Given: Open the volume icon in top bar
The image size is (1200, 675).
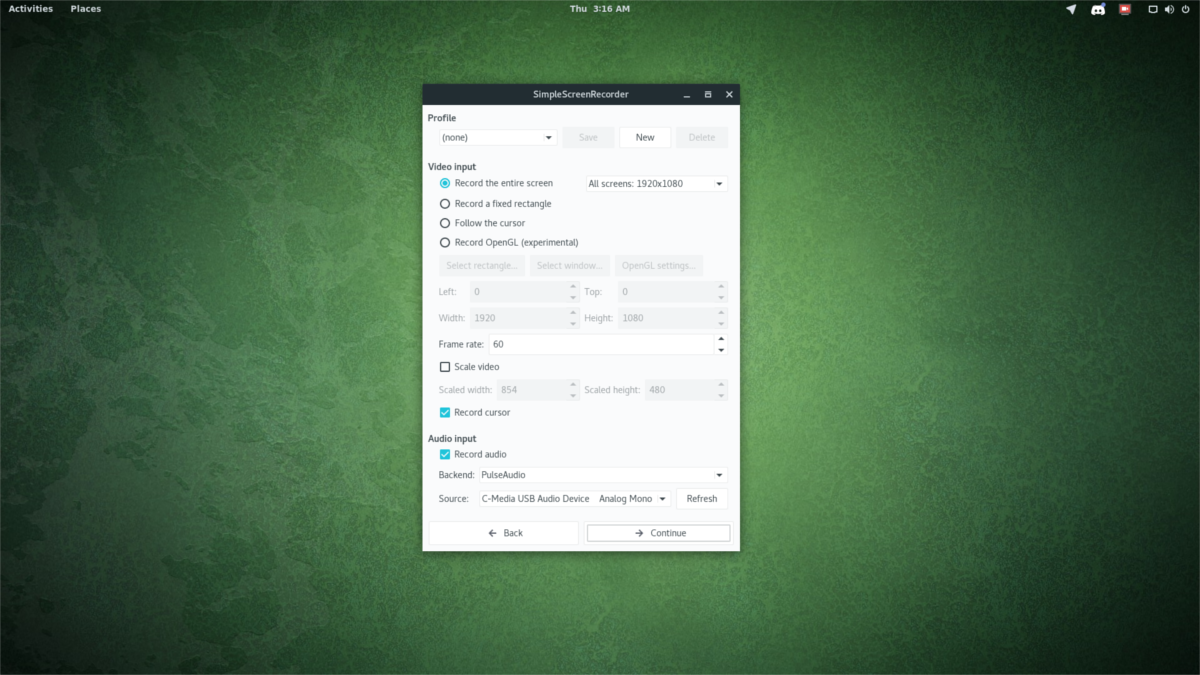Looking at the screenshot, I should point(1169,9).
